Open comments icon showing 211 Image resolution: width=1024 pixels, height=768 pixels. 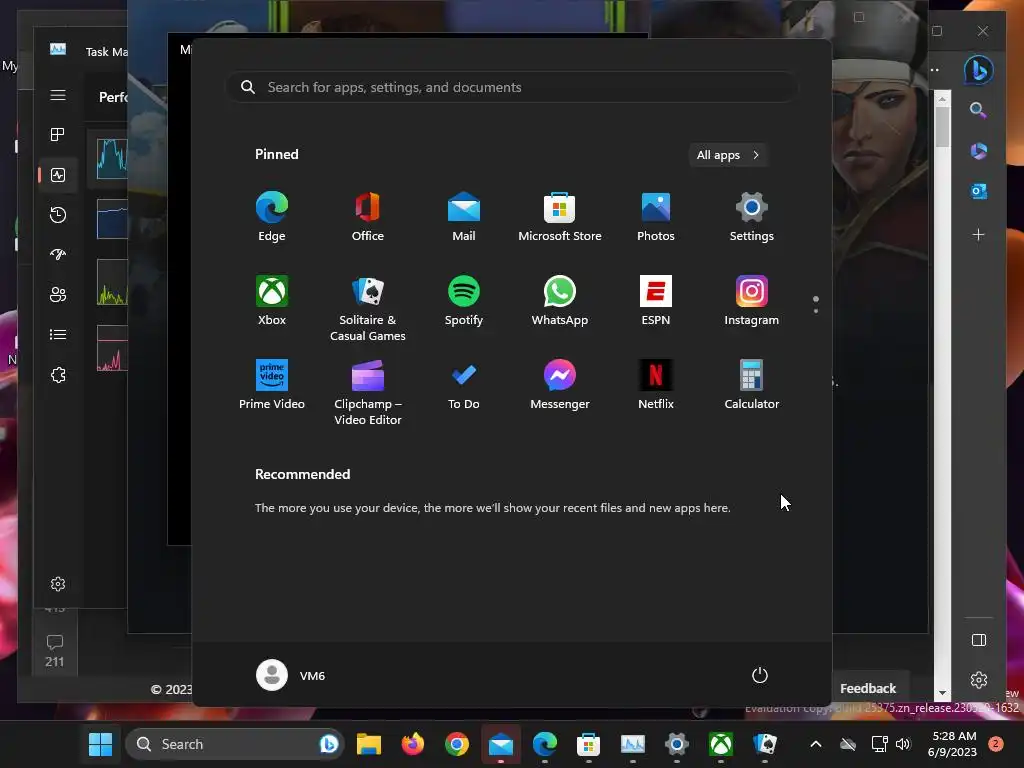pyautogui.click(x=55, y=650)
